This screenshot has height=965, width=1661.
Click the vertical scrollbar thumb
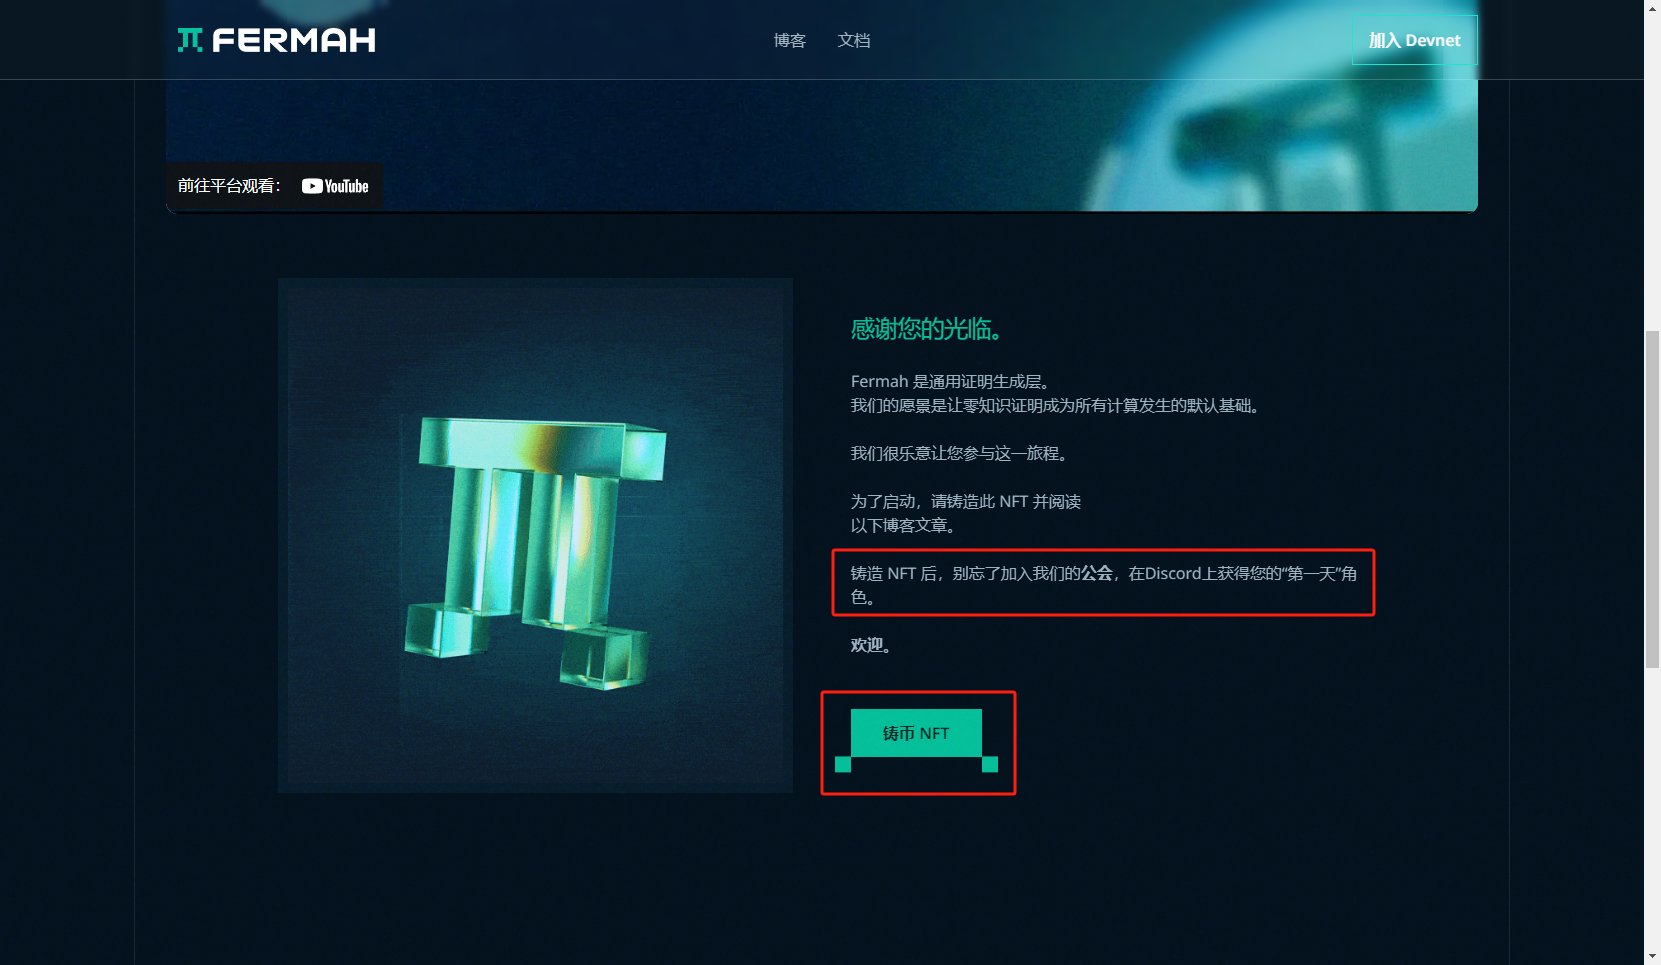pos(1652,499)
